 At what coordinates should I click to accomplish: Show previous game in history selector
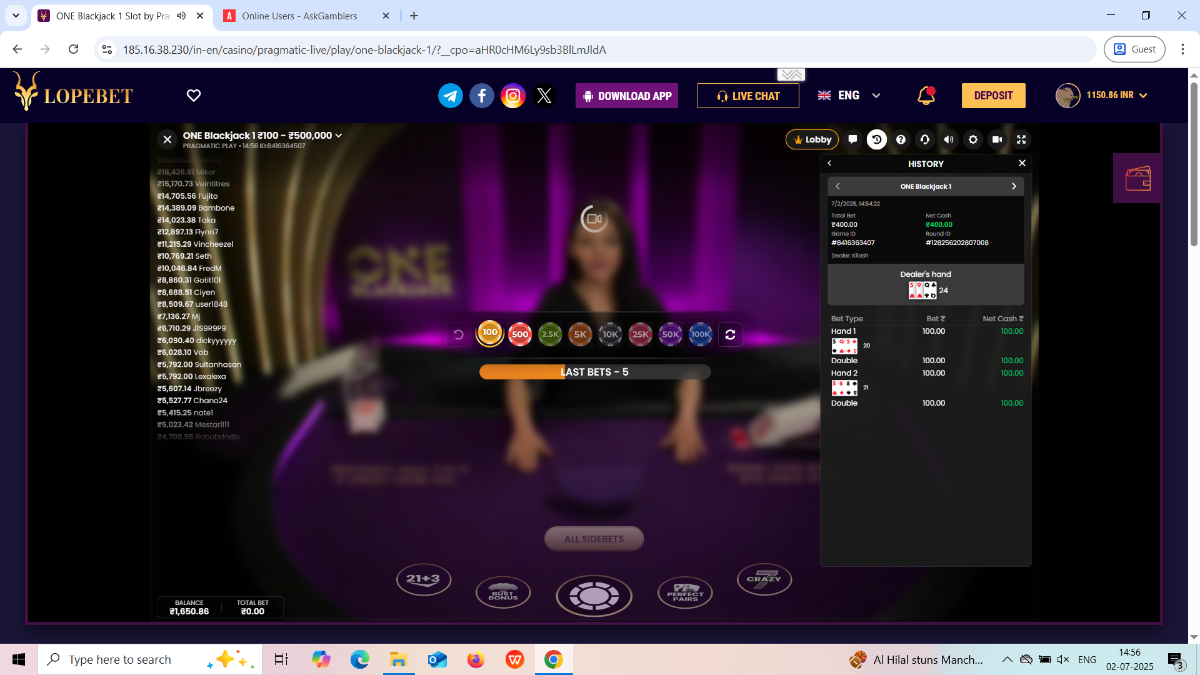click(x=838, y=186)
